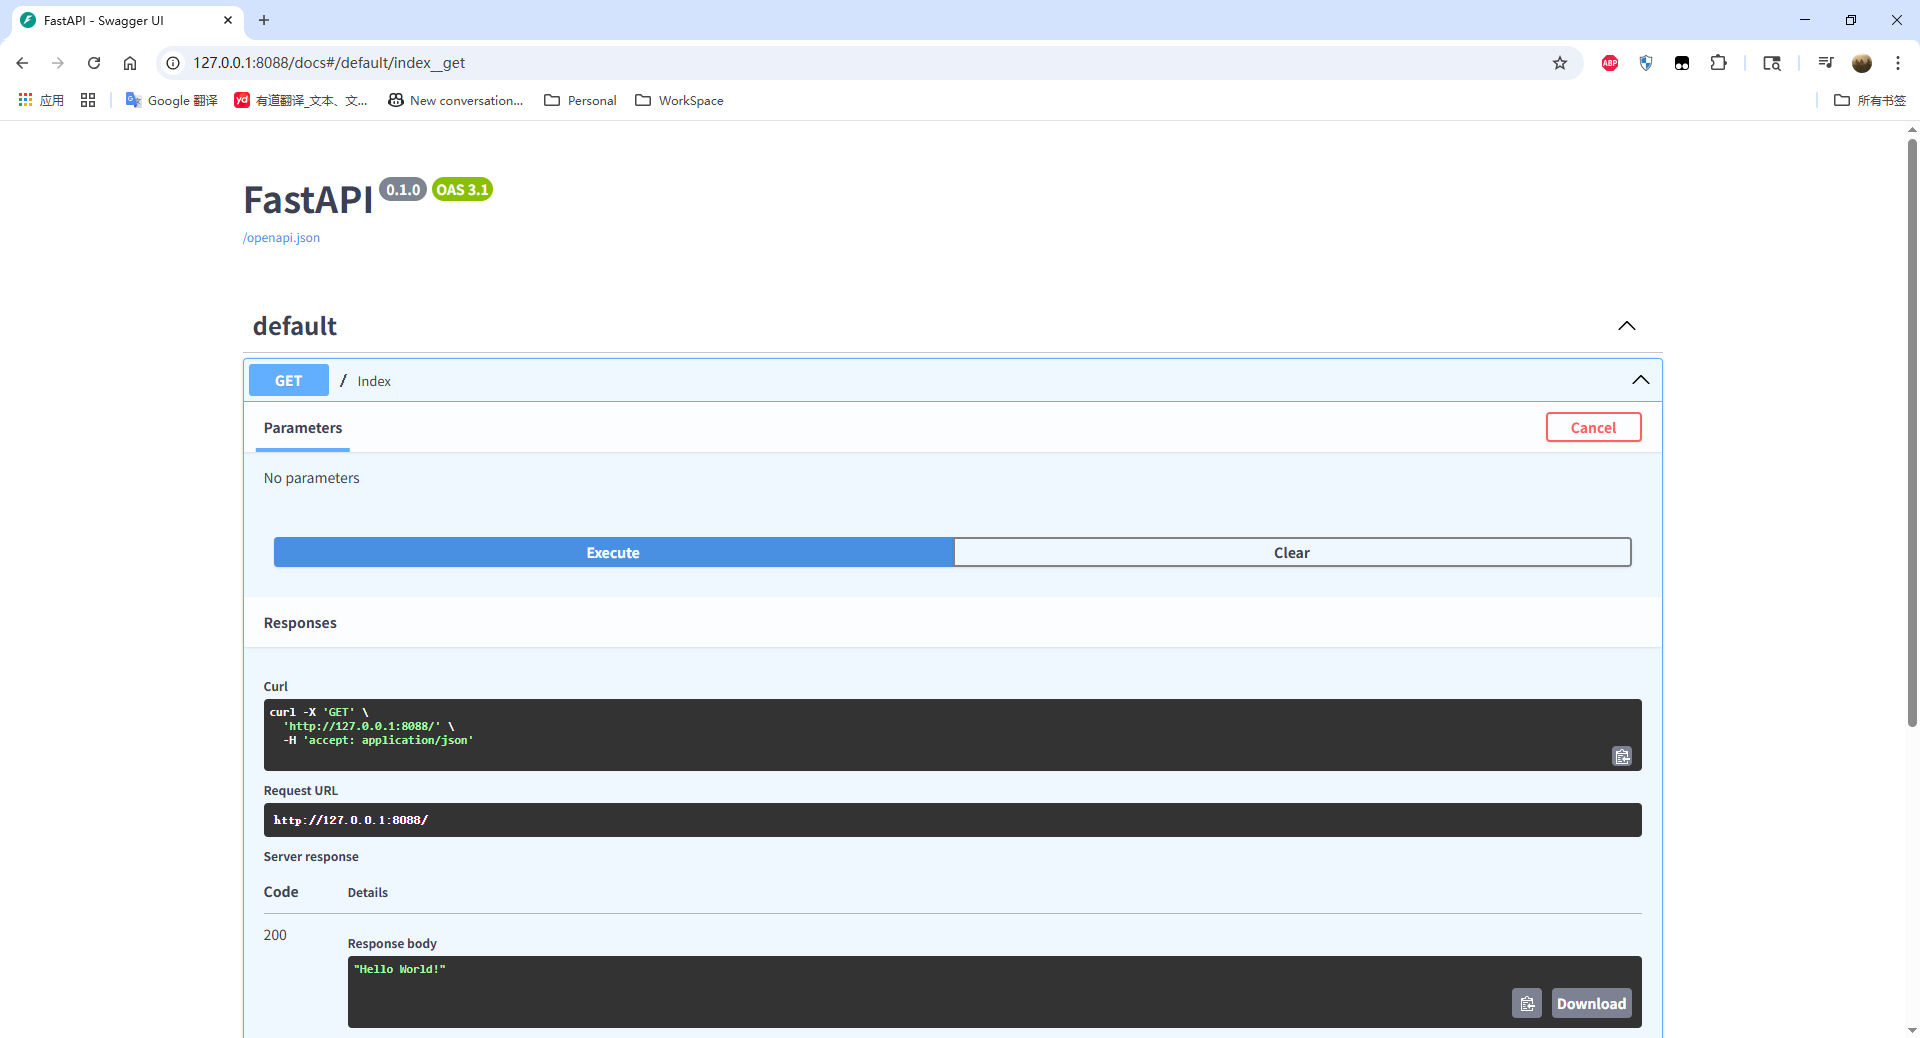Click the GET method badge
This screenshot has width=1920, height=1038.
(x=288, y=380)
